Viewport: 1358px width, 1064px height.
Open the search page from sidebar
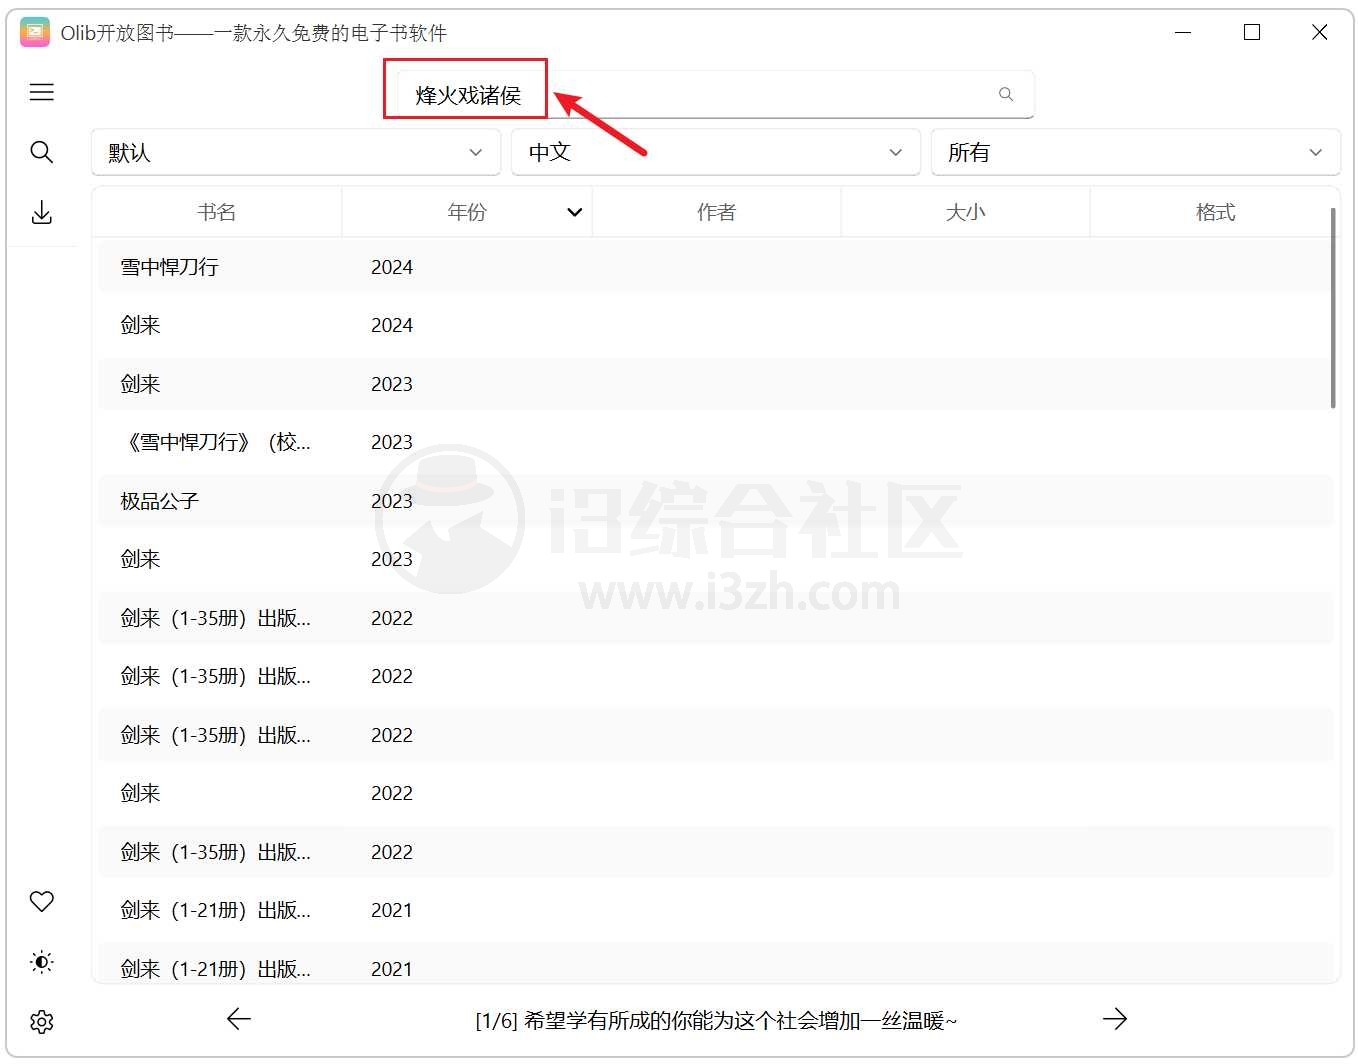tap(42, 152)
